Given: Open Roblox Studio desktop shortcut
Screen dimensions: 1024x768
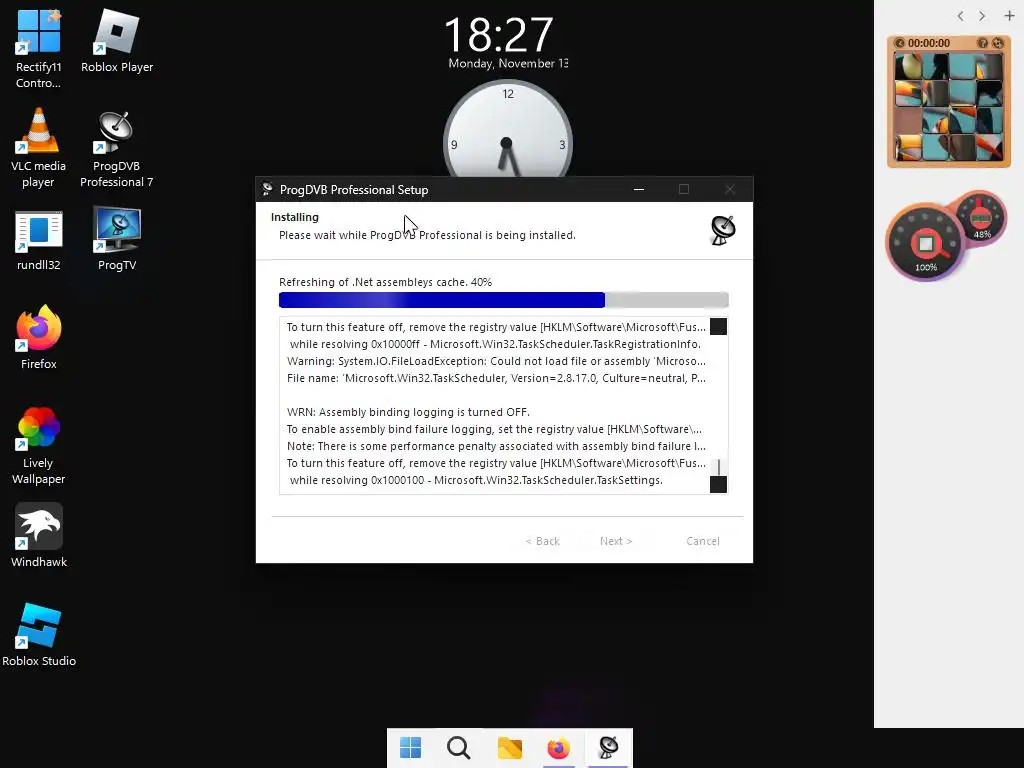Looking at the screenshot, I should (39, 635).
